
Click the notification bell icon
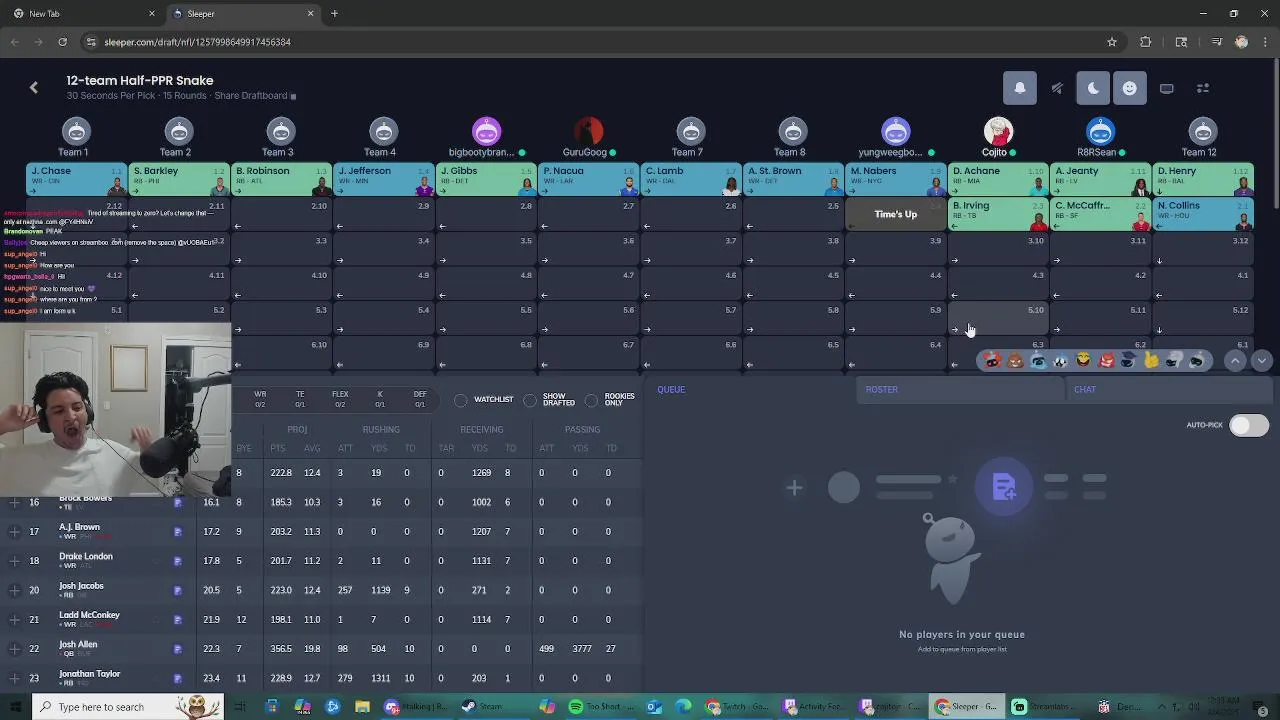[1020, 88]
